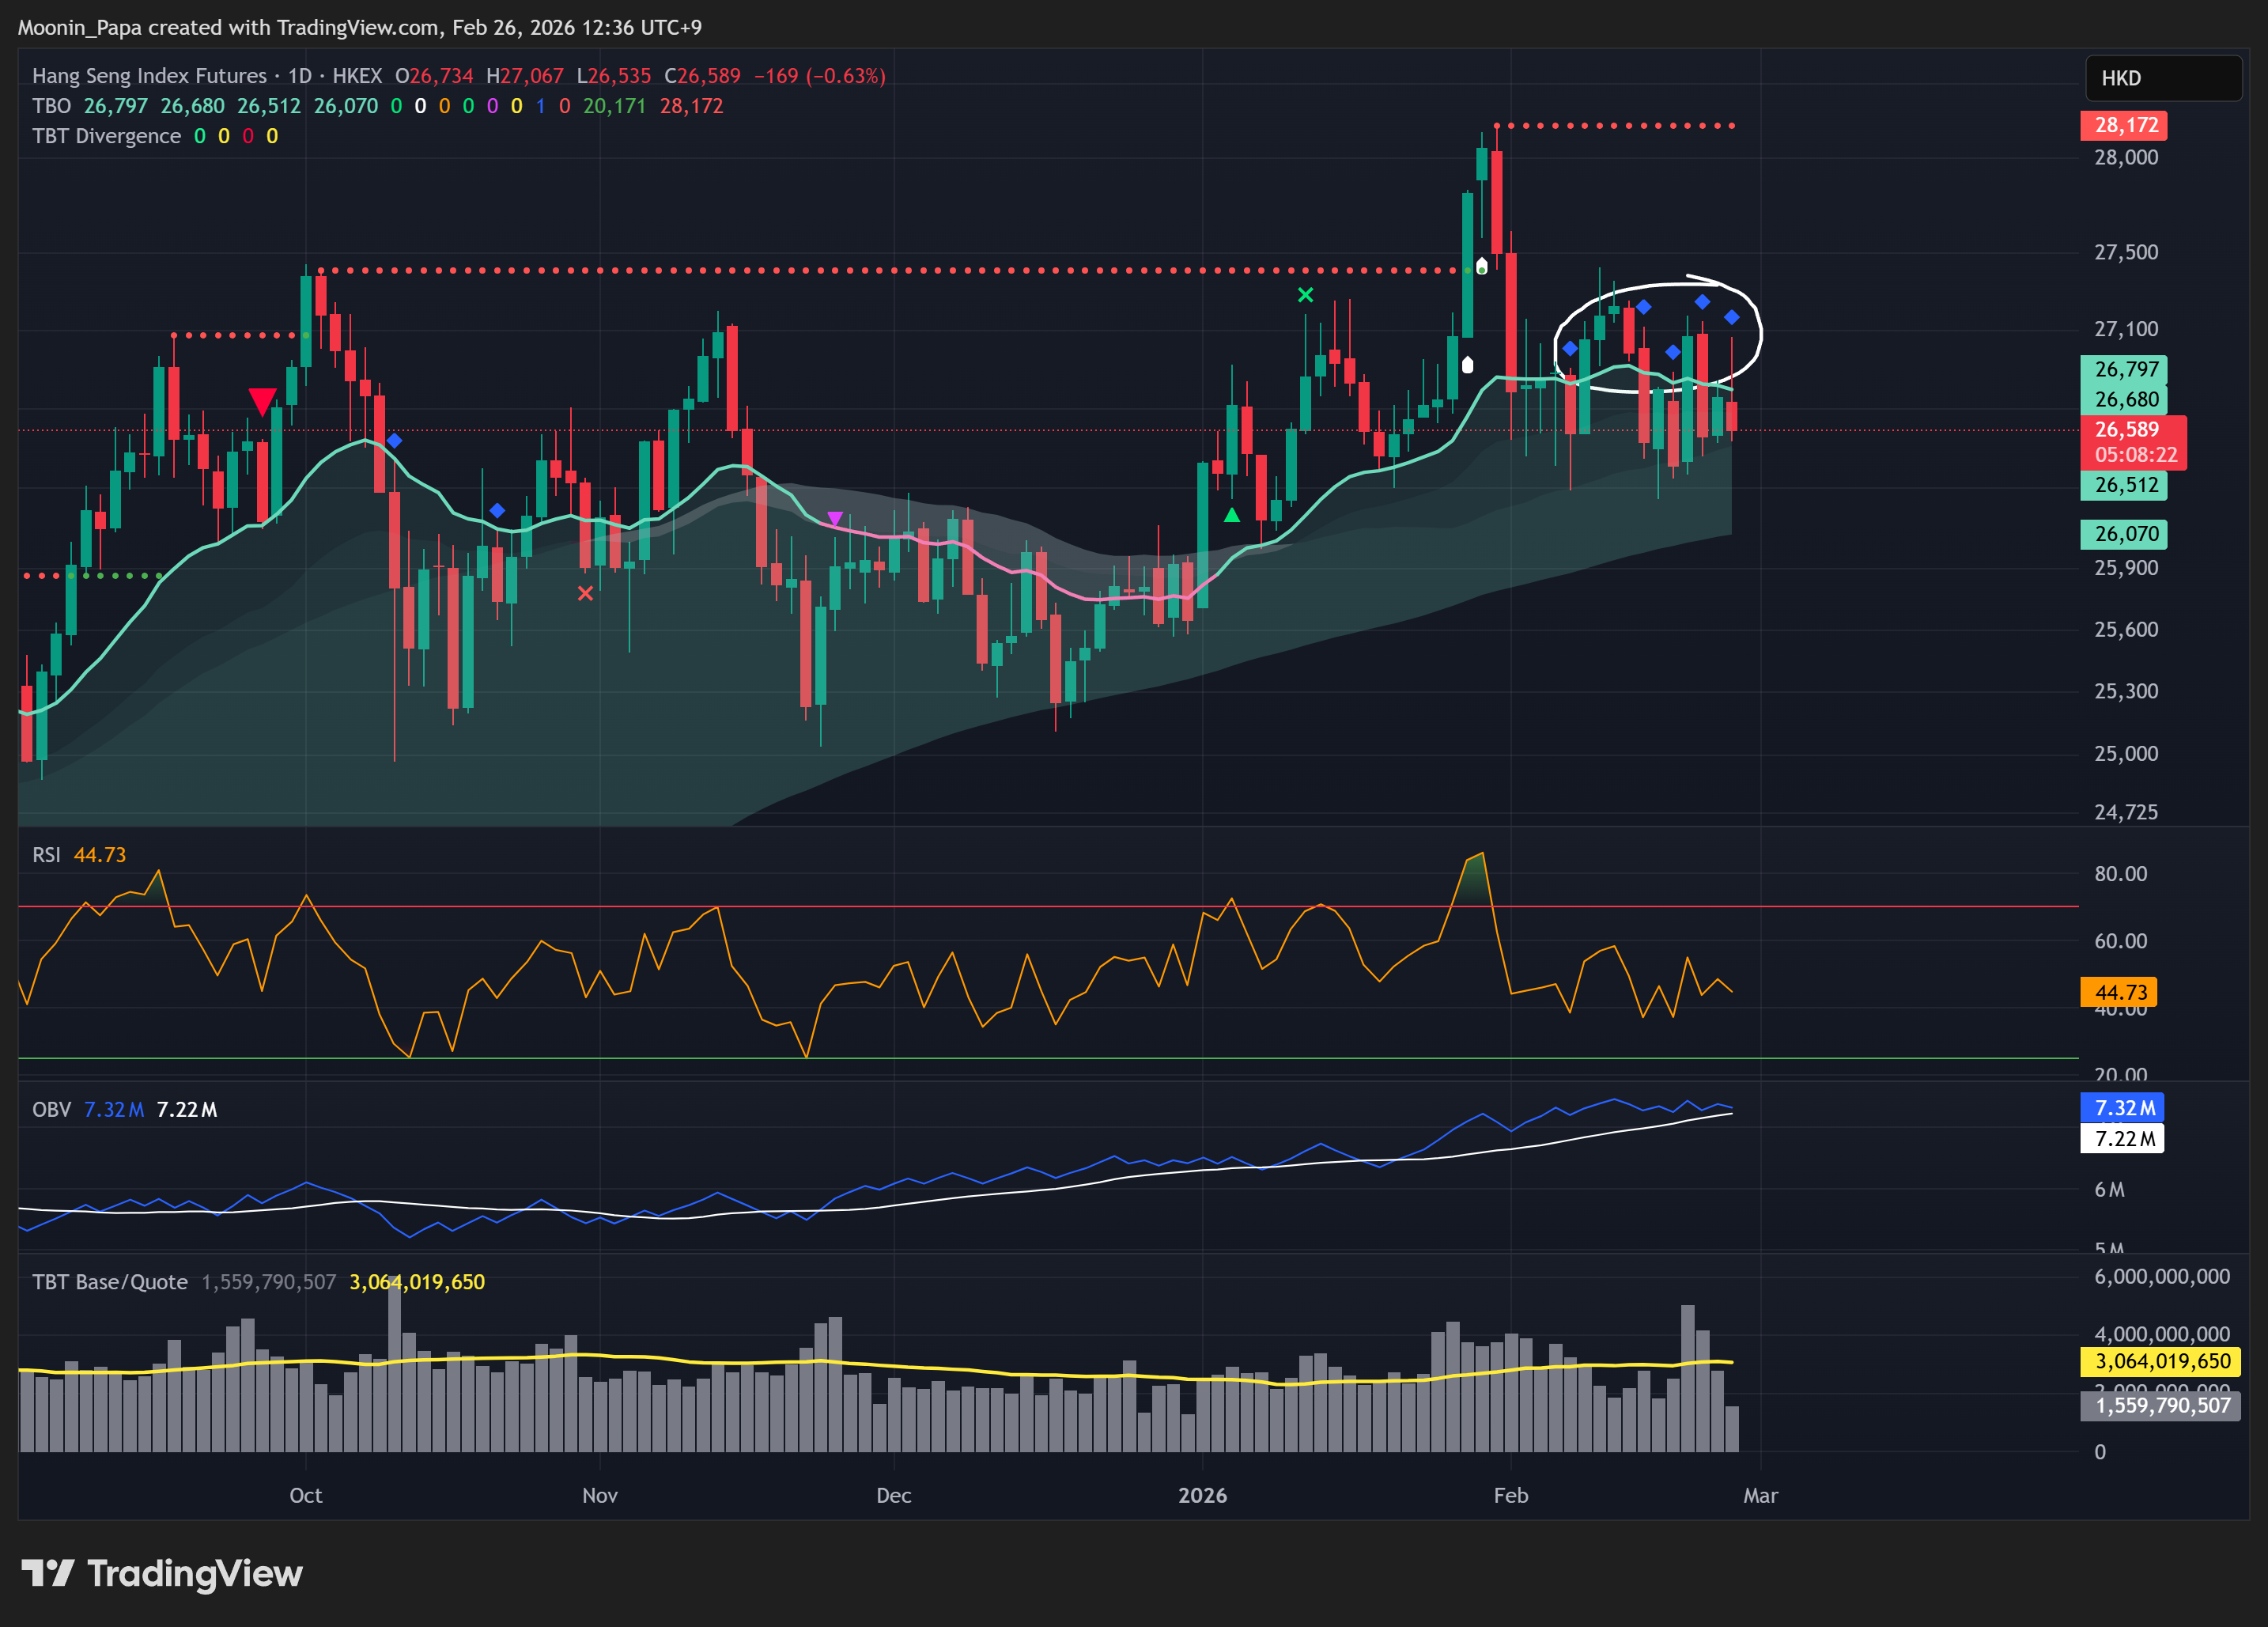Viewport: 2268px width, 1627px height.
Task: Click the red X marker below late-October candles
Action: (585, 593)
